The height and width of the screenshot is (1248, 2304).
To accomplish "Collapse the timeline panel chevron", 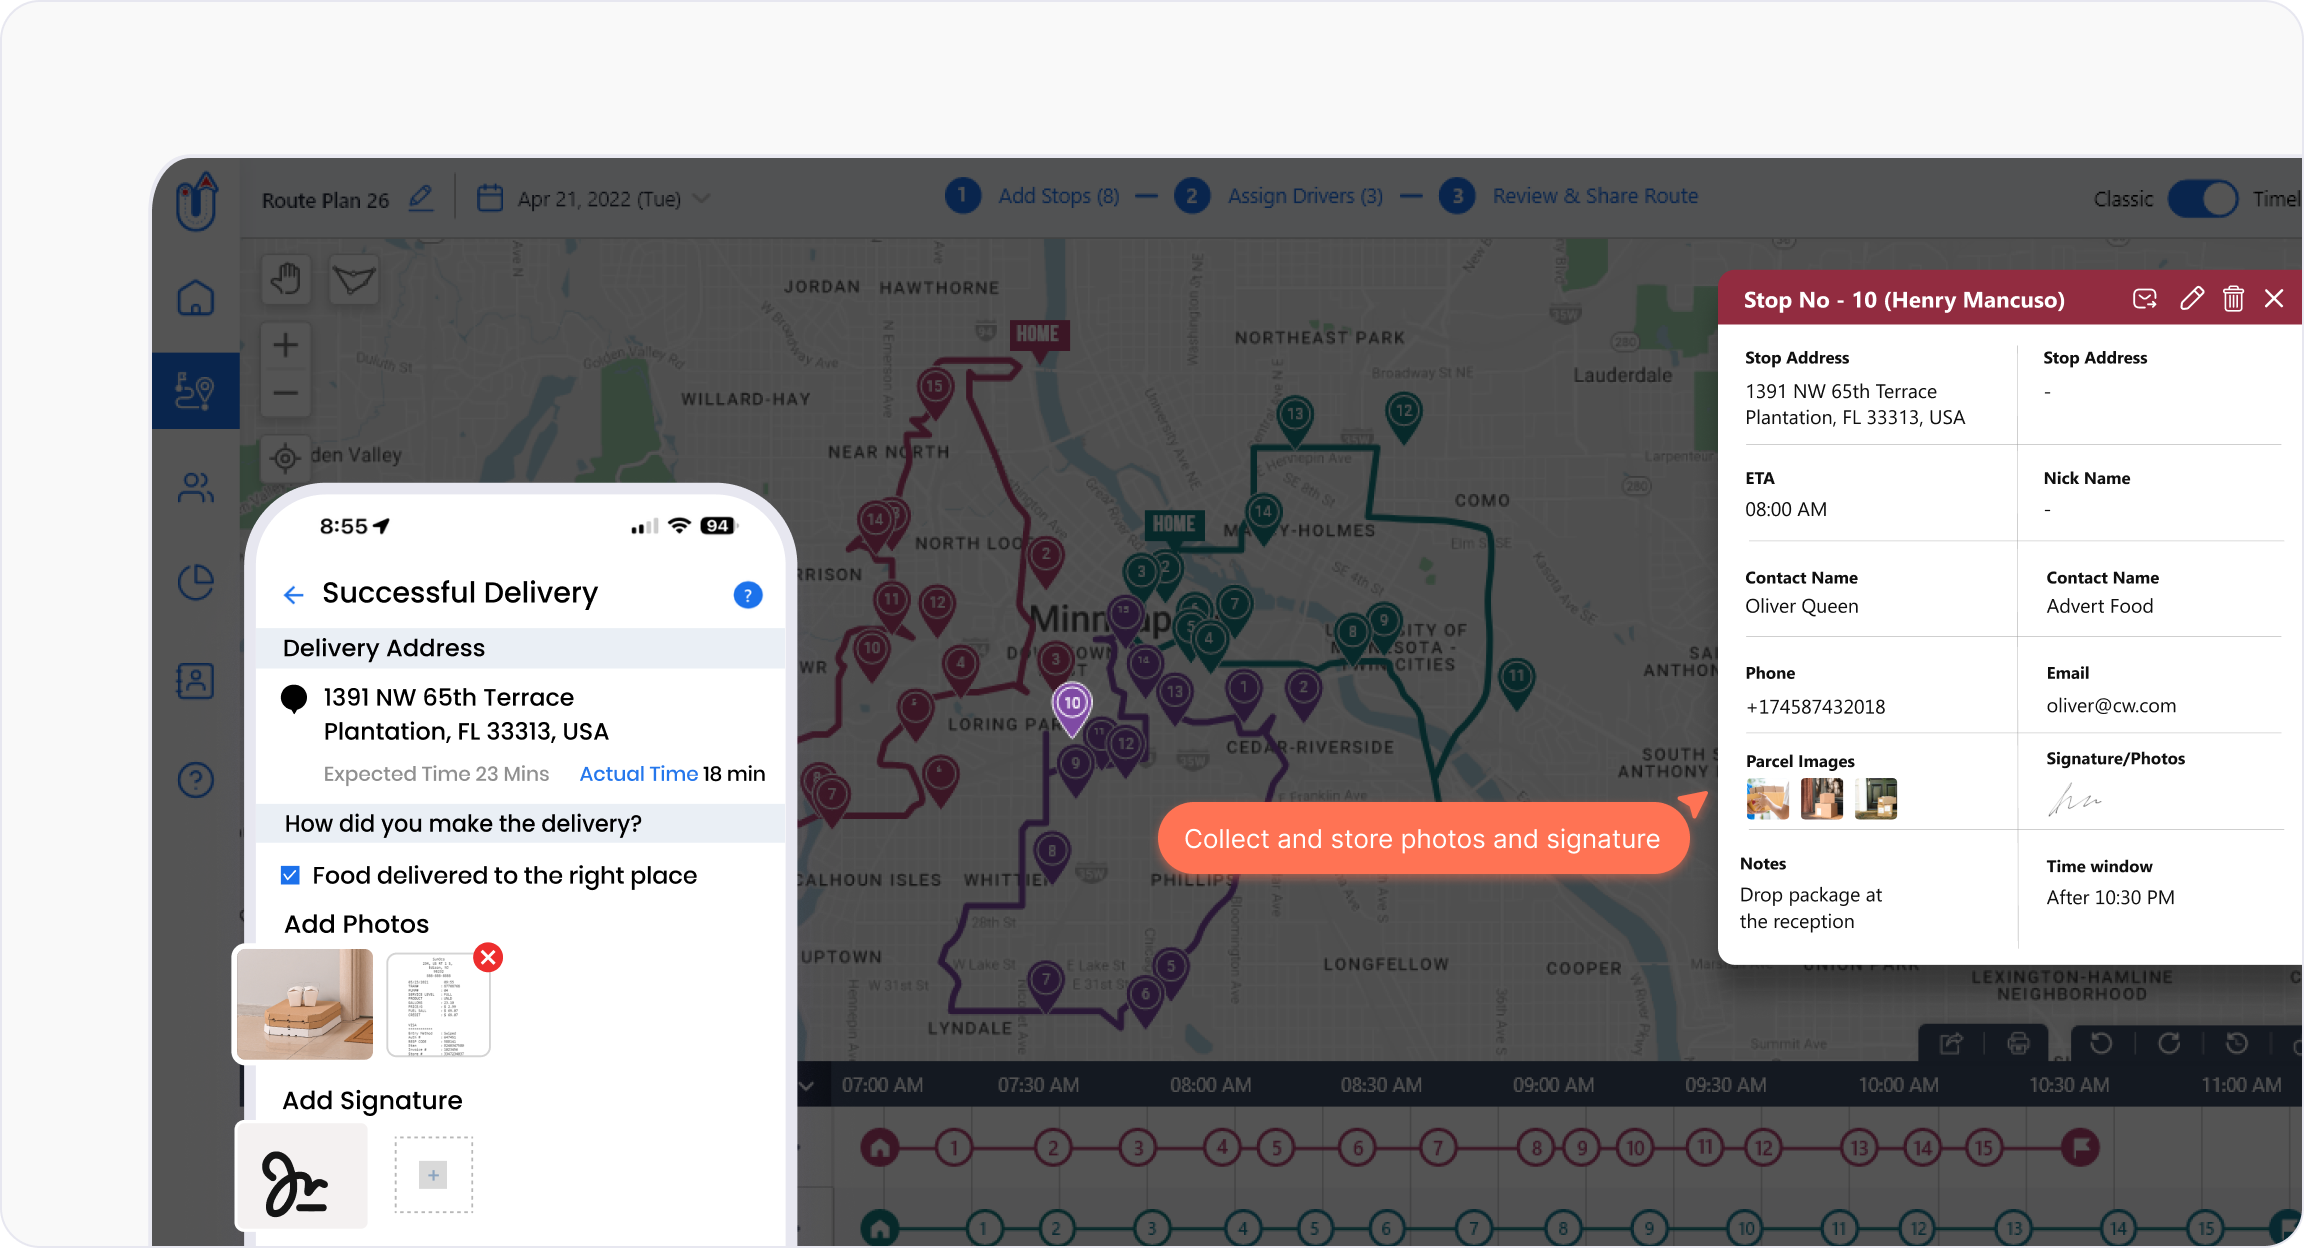I will coord(807,1084).
